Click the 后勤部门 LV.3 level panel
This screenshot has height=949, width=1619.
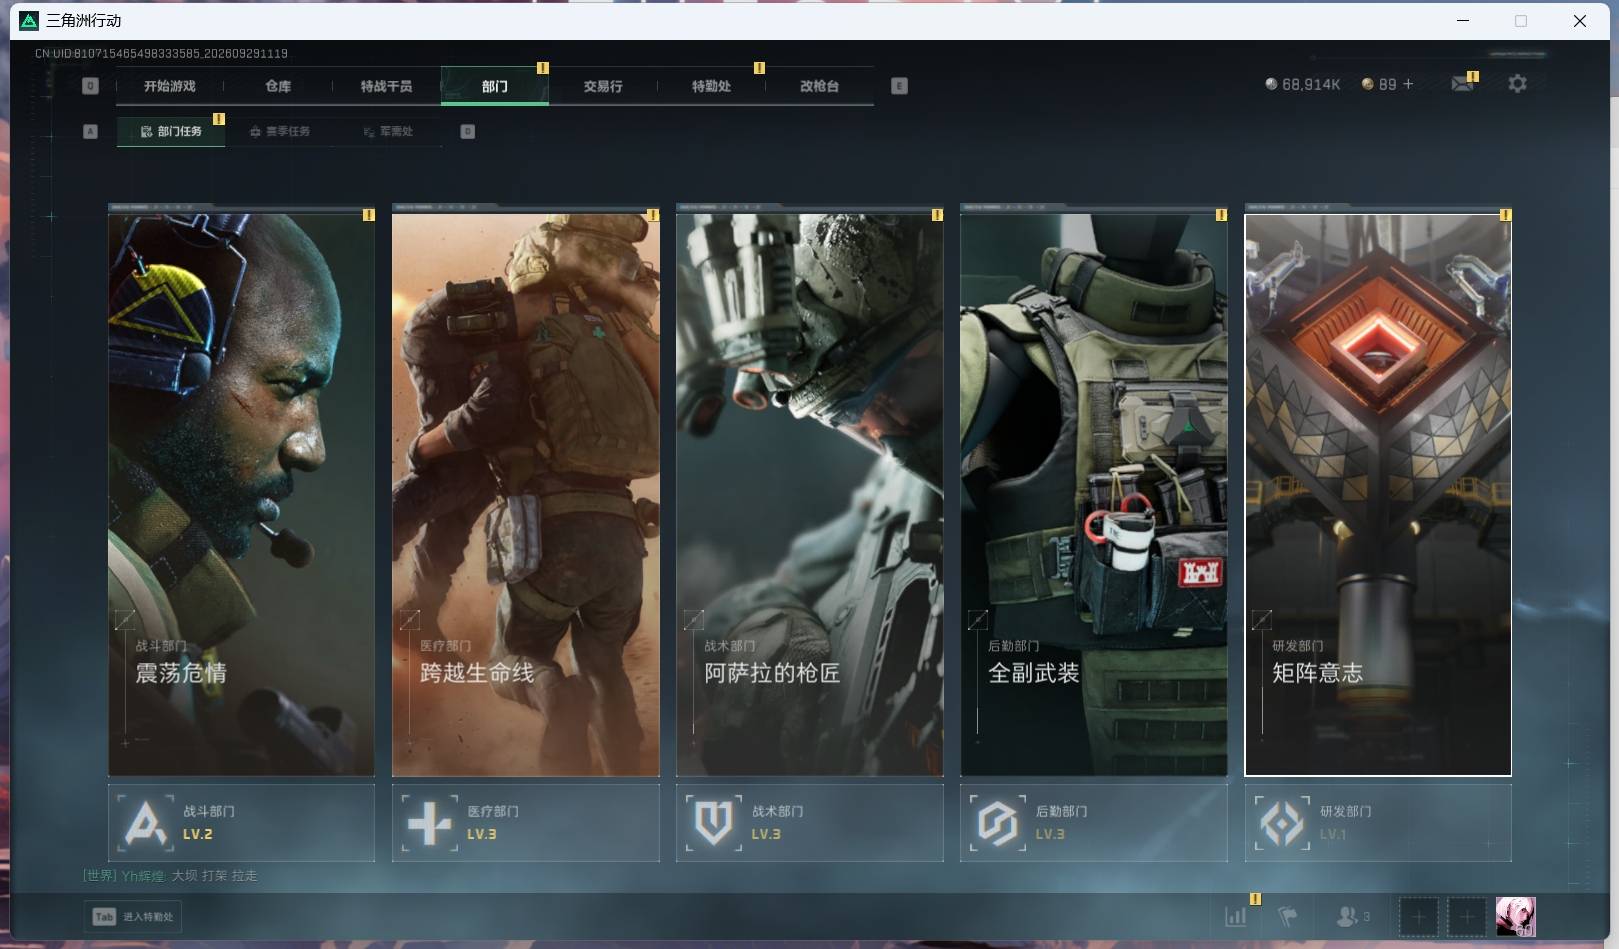(1094, 823)
